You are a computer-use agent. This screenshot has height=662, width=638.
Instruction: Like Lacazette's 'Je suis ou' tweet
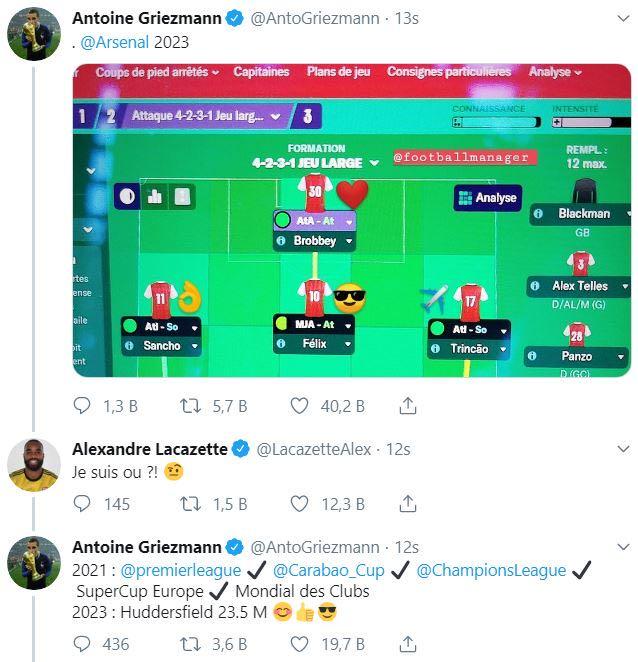tap(299, 503)
